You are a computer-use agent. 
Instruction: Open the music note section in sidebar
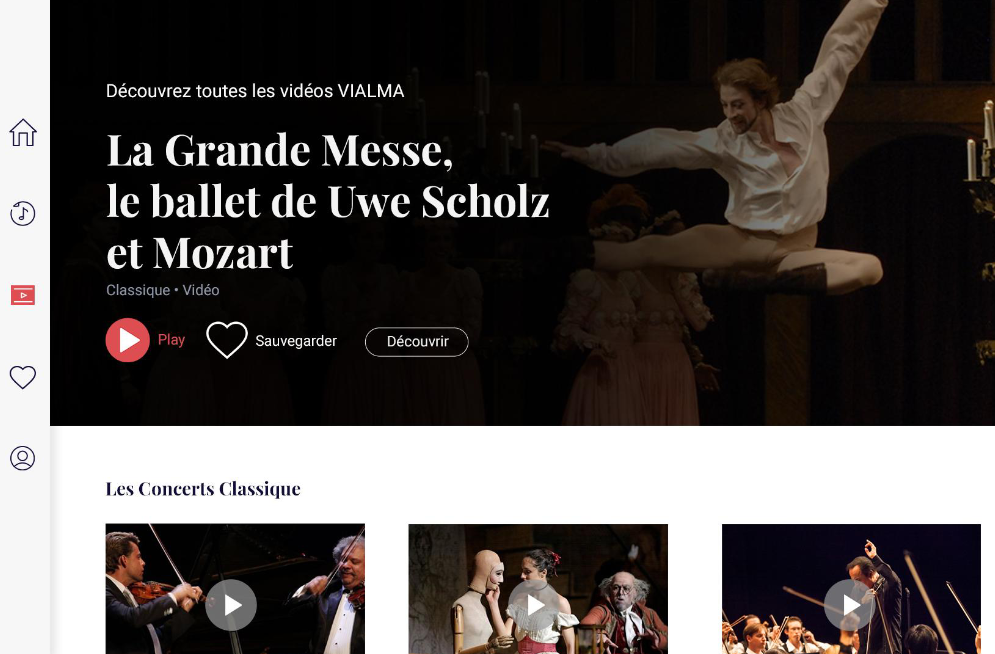pos(23,214)
